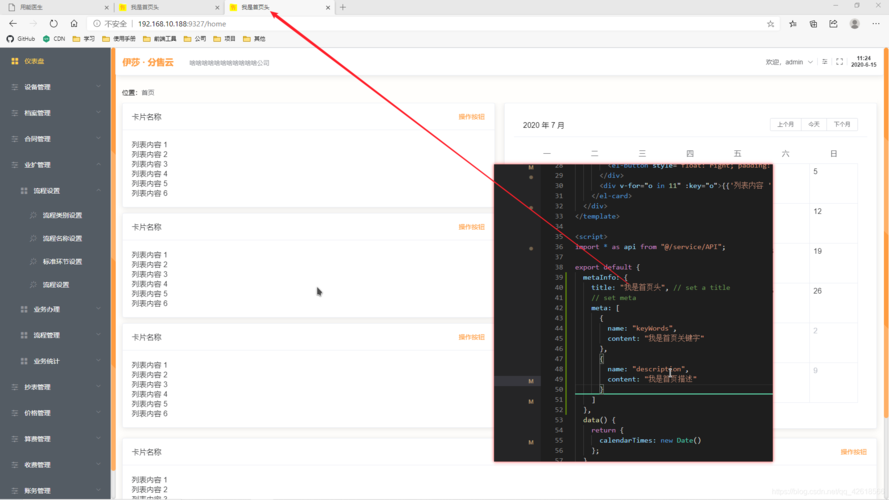Switch to the 用能医生 browser tab
The width and height of the screenshot is (889, 500).
(x=57, y=7)
